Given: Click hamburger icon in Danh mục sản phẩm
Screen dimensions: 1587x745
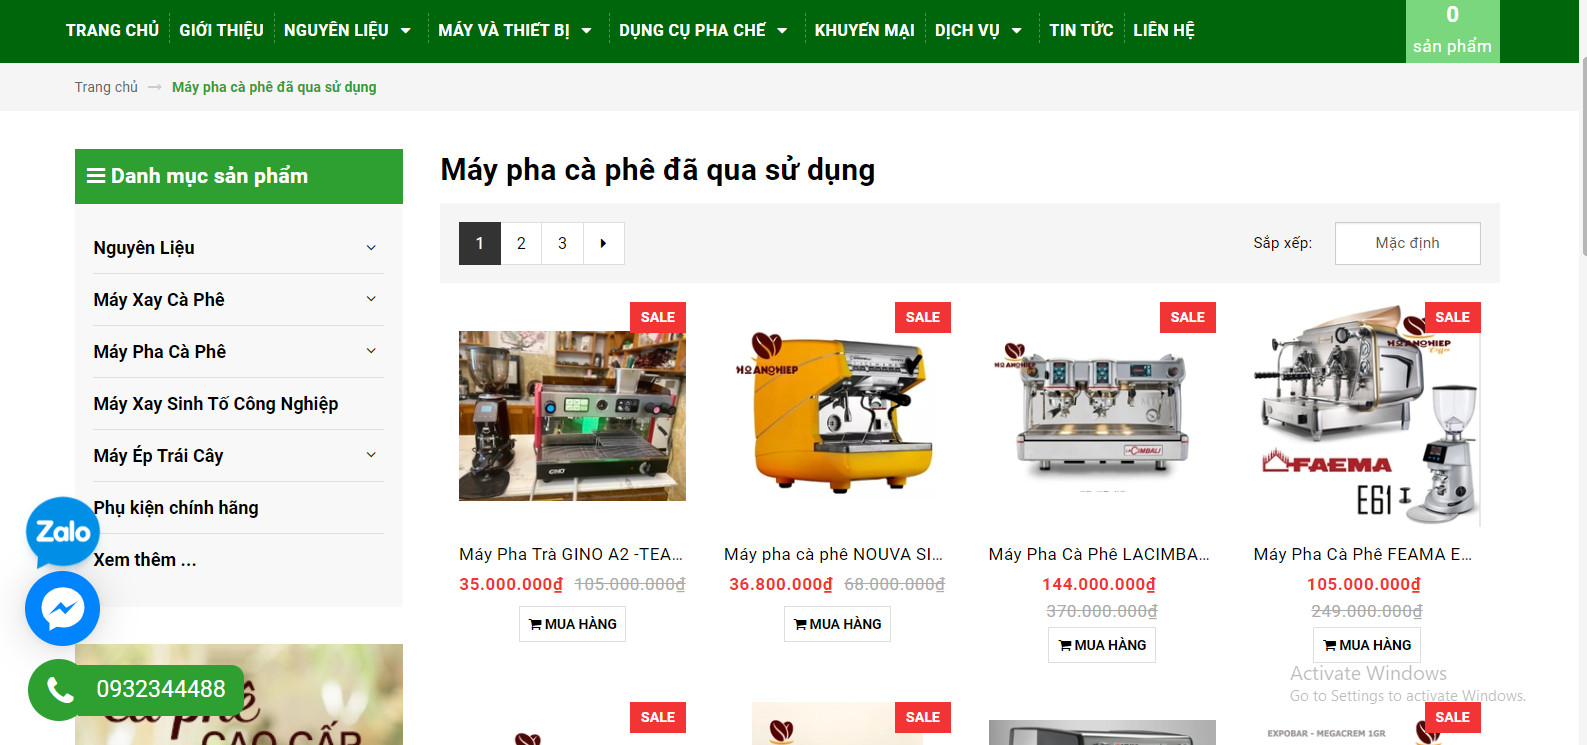Looking at the screenshot, I should 96,176.
